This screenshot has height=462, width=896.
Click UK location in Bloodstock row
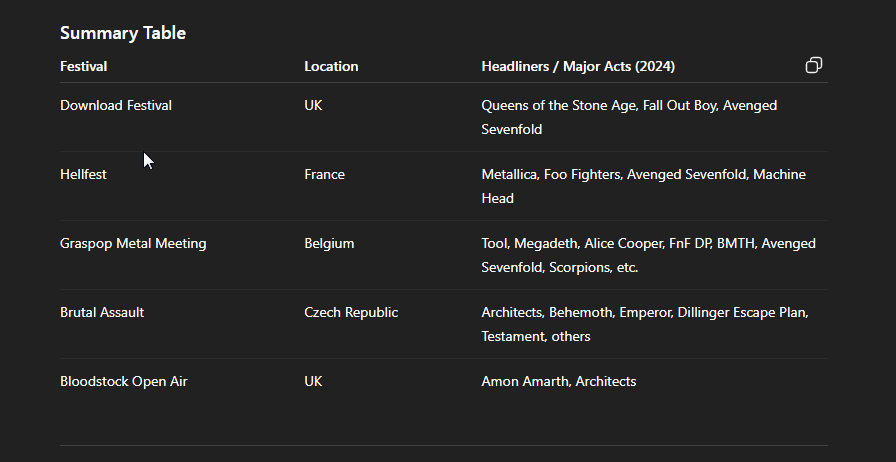point(313,381)
